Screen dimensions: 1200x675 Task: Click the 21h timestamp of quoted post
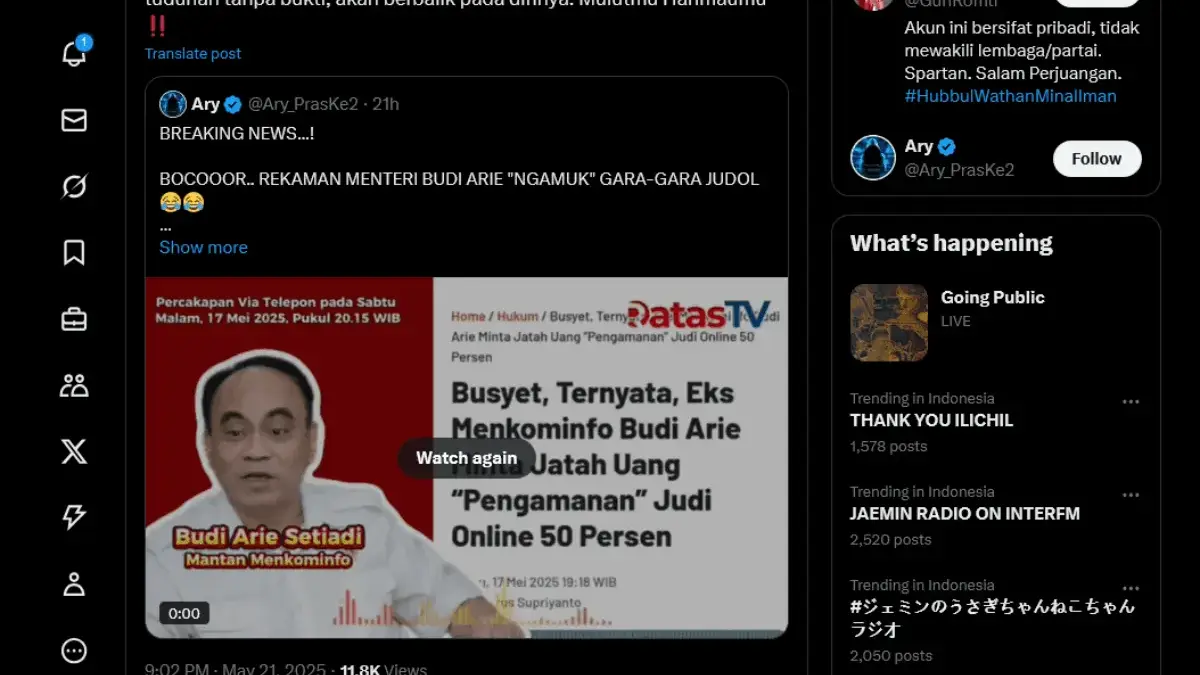(x=385, y=104)
